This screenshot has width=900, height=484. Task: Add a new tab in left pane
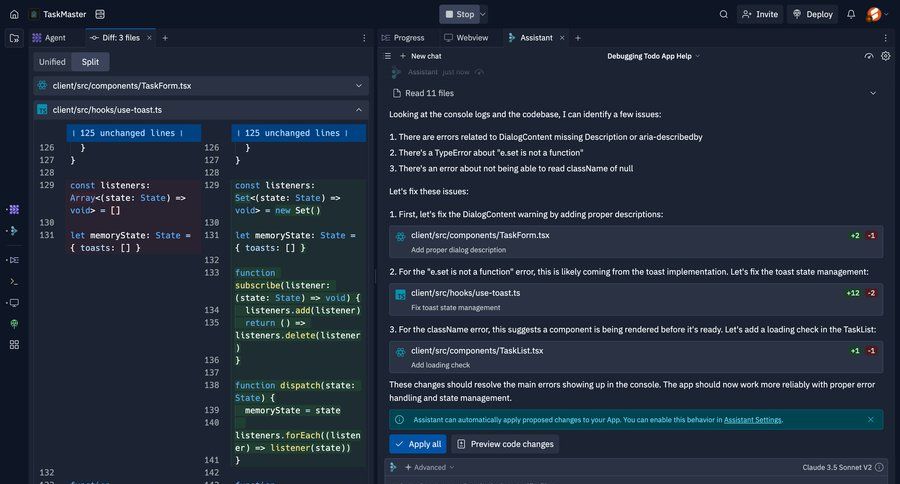click(165, 38)
